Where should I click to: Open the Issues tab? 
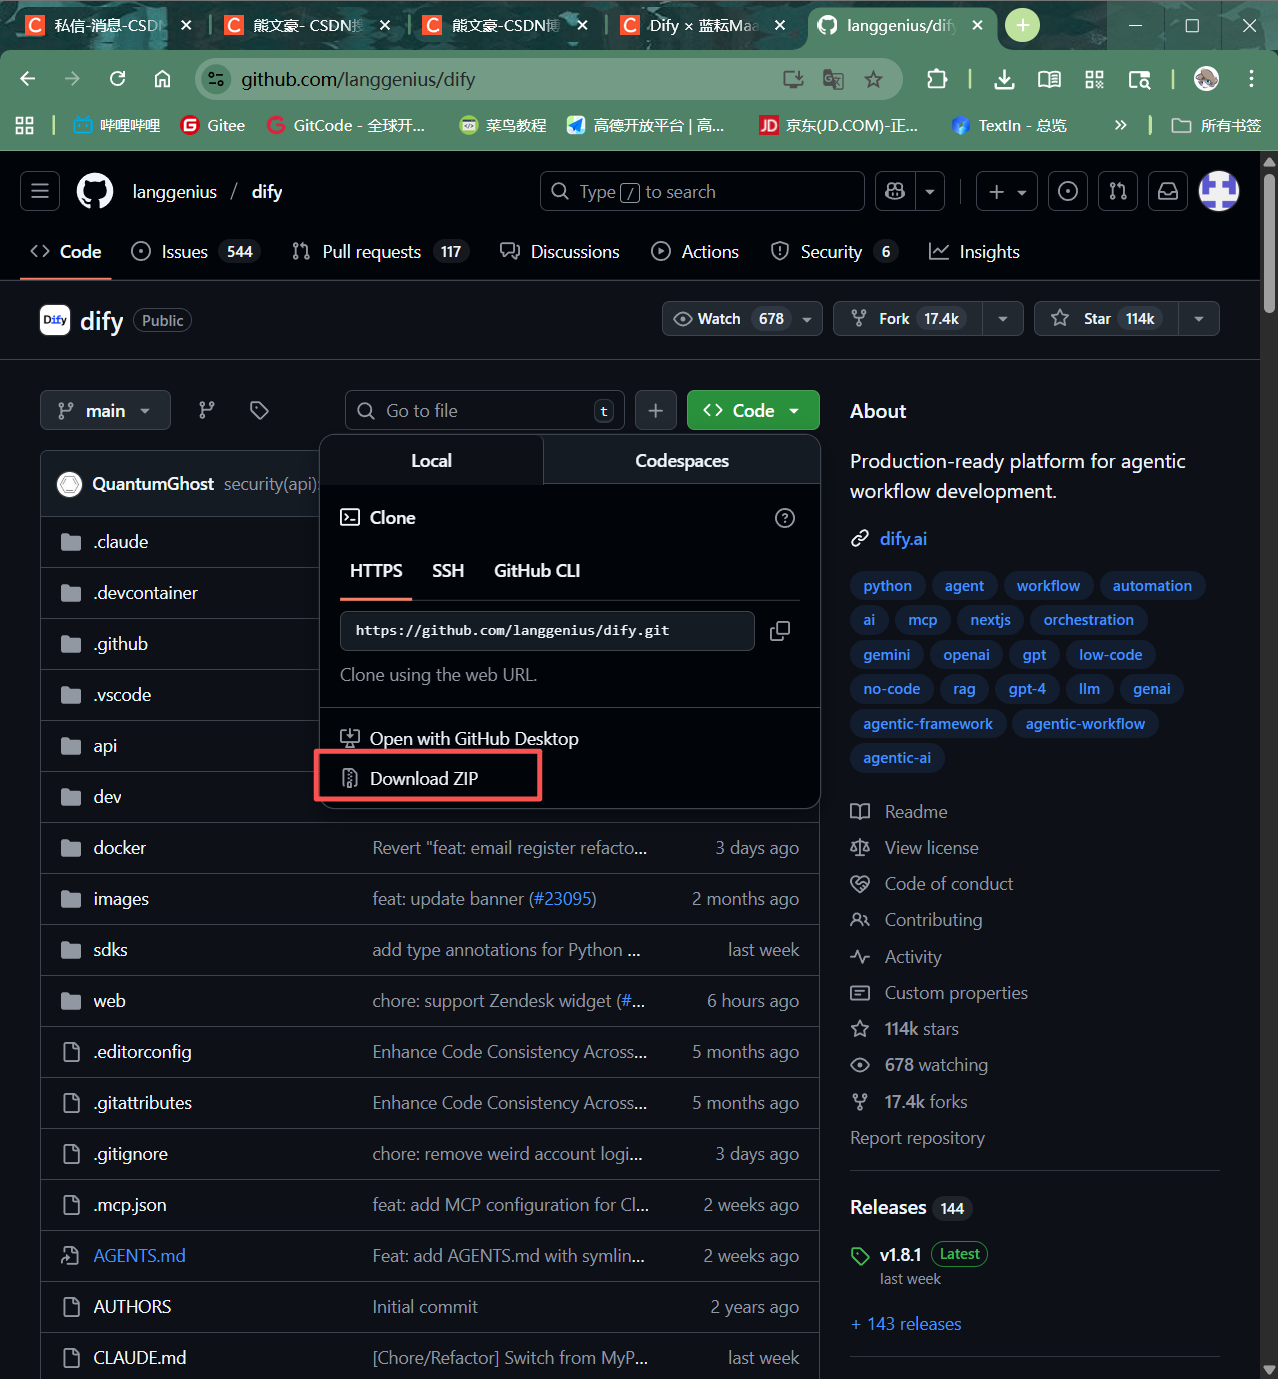click(x=196, y=252)
